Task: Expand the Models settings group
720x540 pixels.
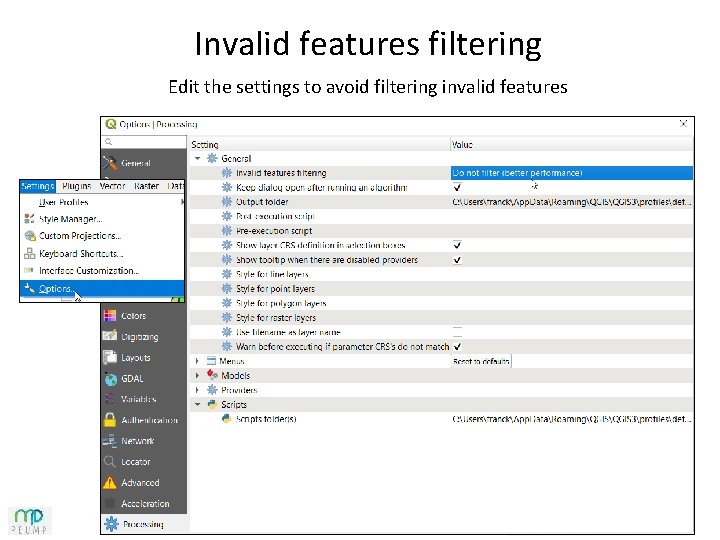Action: [197, 375]
